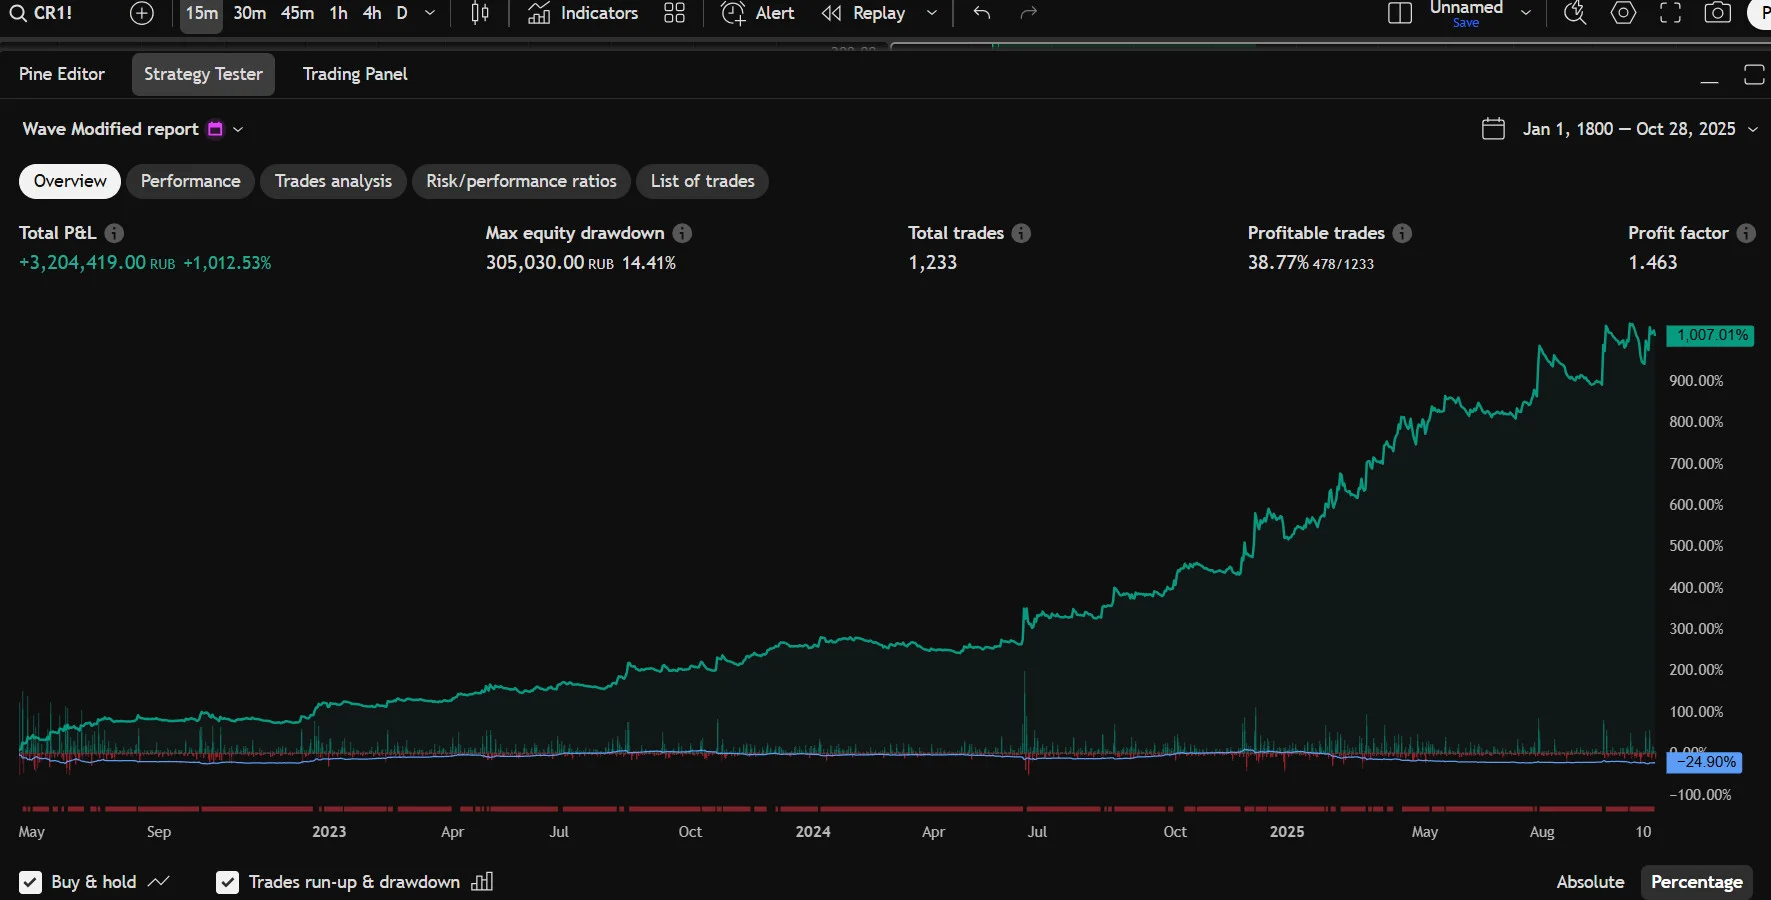1771x900 pixels.
Task: Show info for Total P&L
Action: click(x=115, y=233)
